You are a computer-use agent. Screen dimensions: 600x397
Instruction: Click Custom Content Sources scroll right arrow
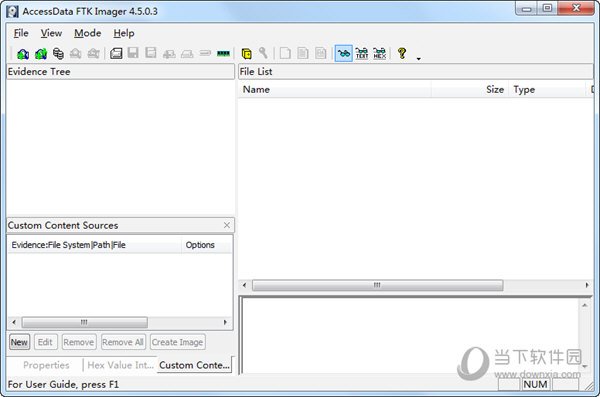pyautogui.click(x=225, y=322)
